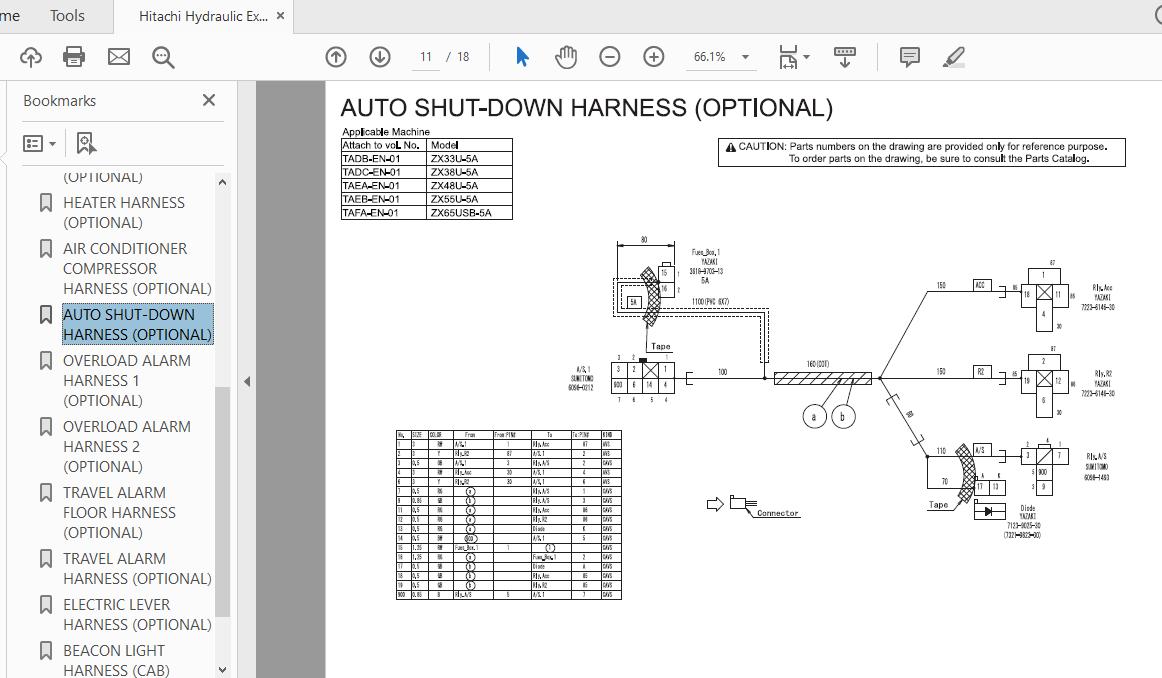Click the add new bookmark icon

pyautogui.click(x=86, y=144)
